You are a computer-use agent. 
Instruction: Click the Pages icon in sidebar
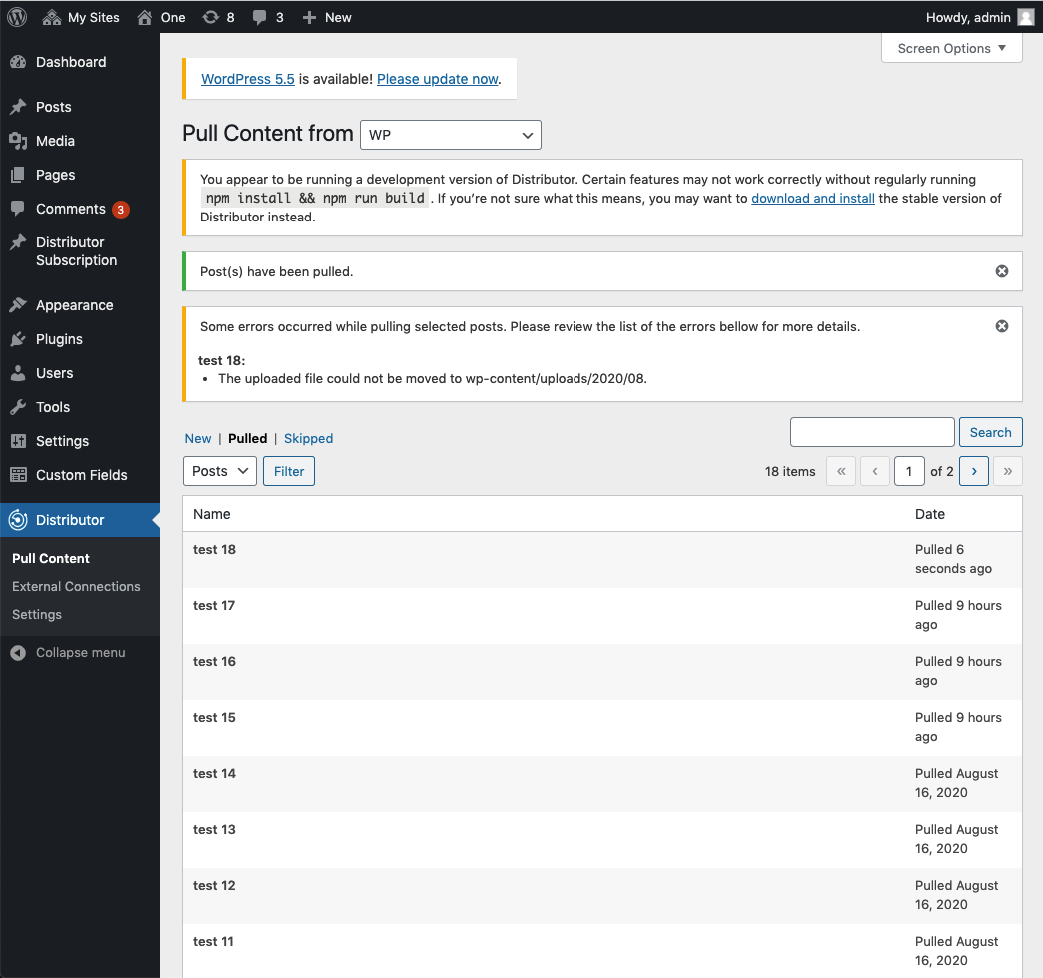click(x=18, y=174)
